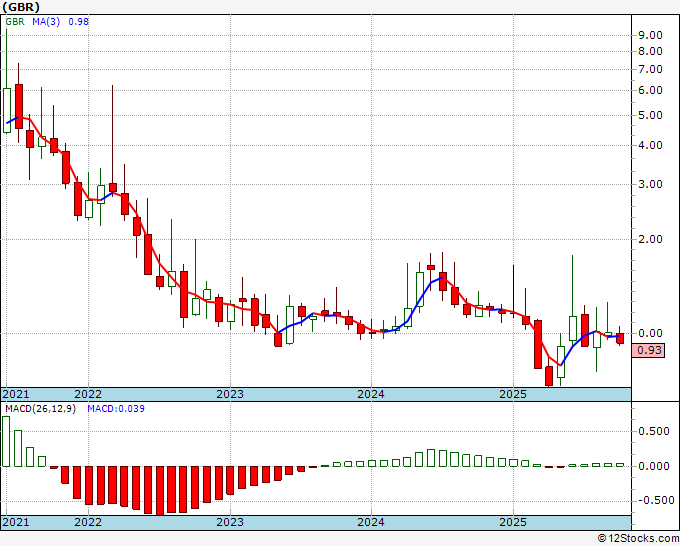680x546 pixels.
Task: Click the 2024 label on price chart timeline
Action: pos(371,394)
